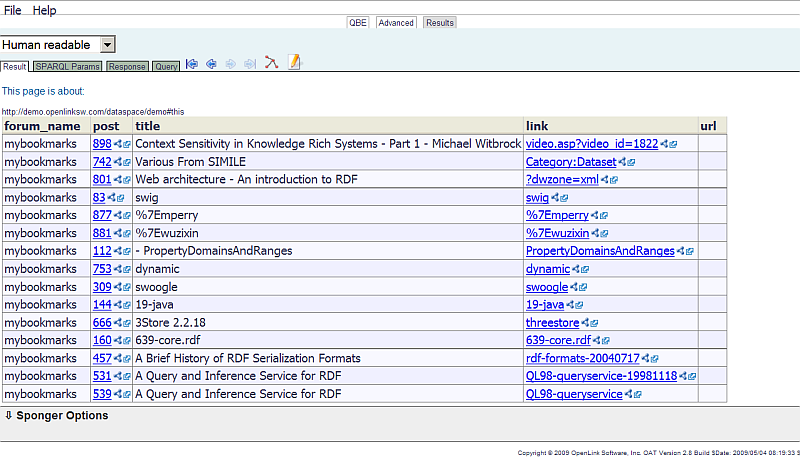
Task: Go back one page with left arrow
Action: 211,64
